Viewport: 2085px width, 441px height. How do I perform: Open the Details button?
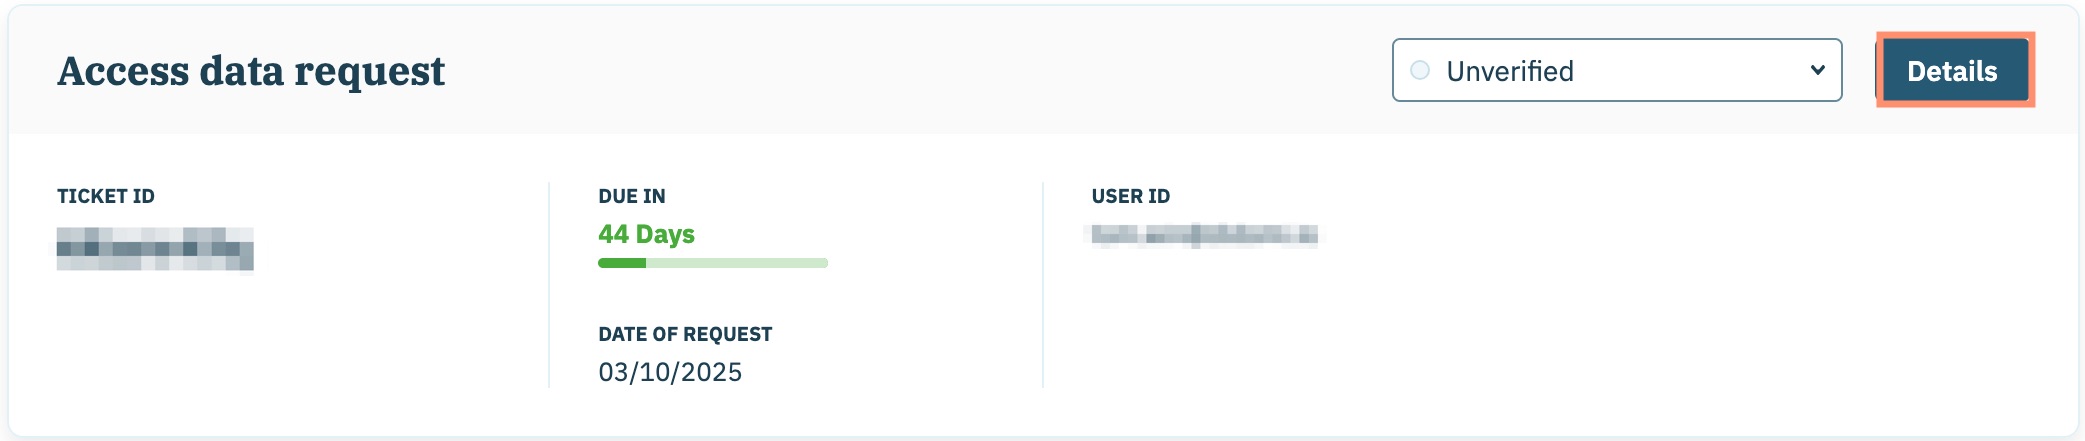(x=1953, y=71)
